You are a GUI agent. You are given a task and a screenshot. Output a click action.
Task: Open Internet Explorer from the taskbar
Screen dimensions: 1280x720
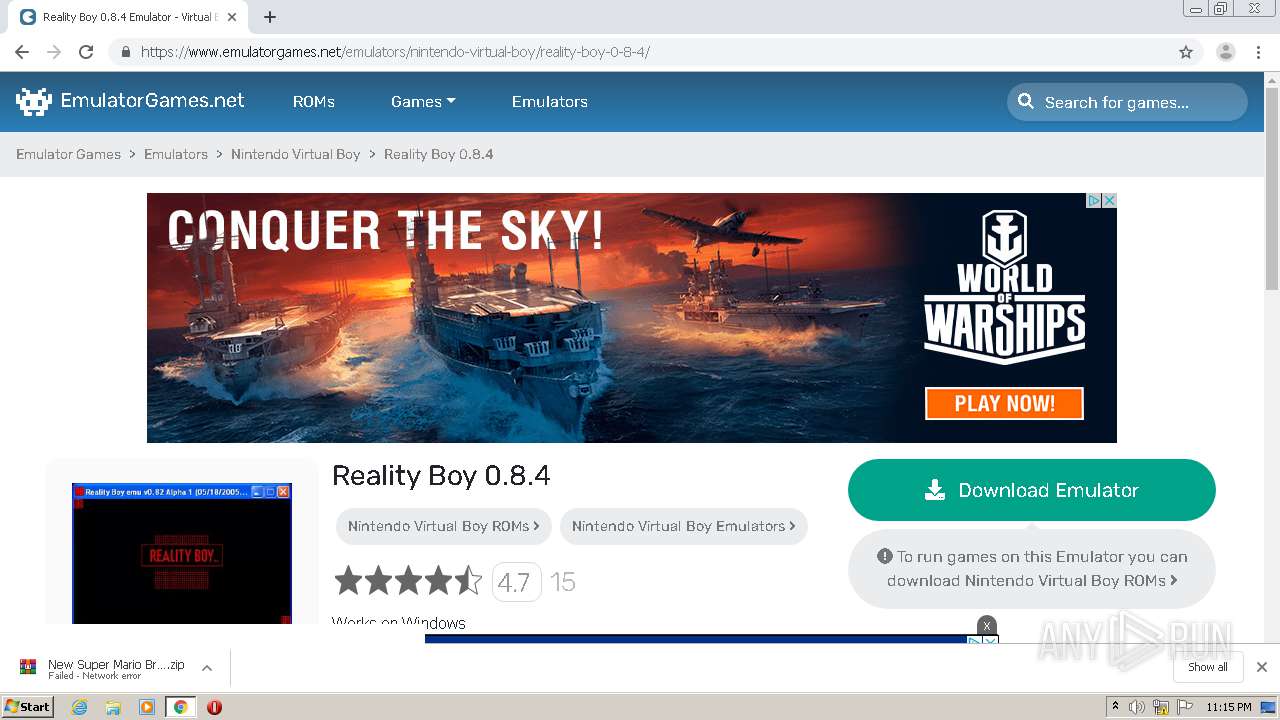(80, 707)
